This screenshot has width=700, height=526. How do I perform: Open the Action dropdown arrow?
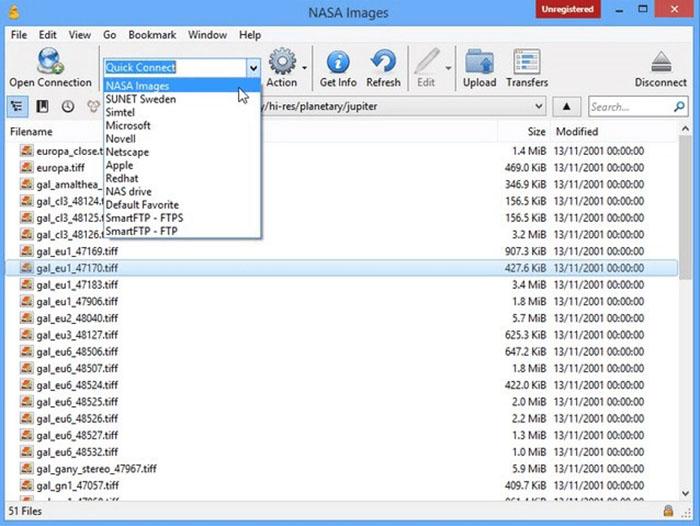[x=304, y=68]
